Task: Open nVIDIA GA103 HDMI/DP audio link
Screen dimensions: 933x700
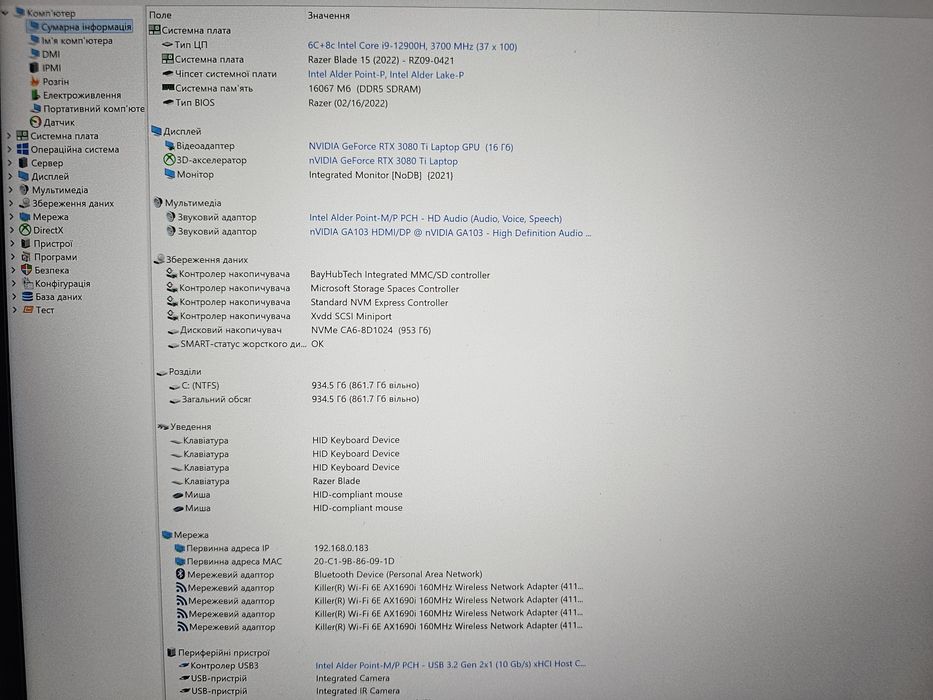Action: 450,233
